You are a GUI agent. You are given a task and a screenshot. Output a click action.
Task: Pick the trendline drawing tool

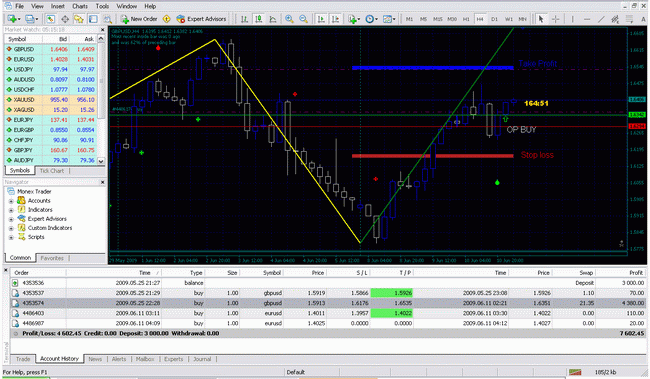(x=601, y=19)
